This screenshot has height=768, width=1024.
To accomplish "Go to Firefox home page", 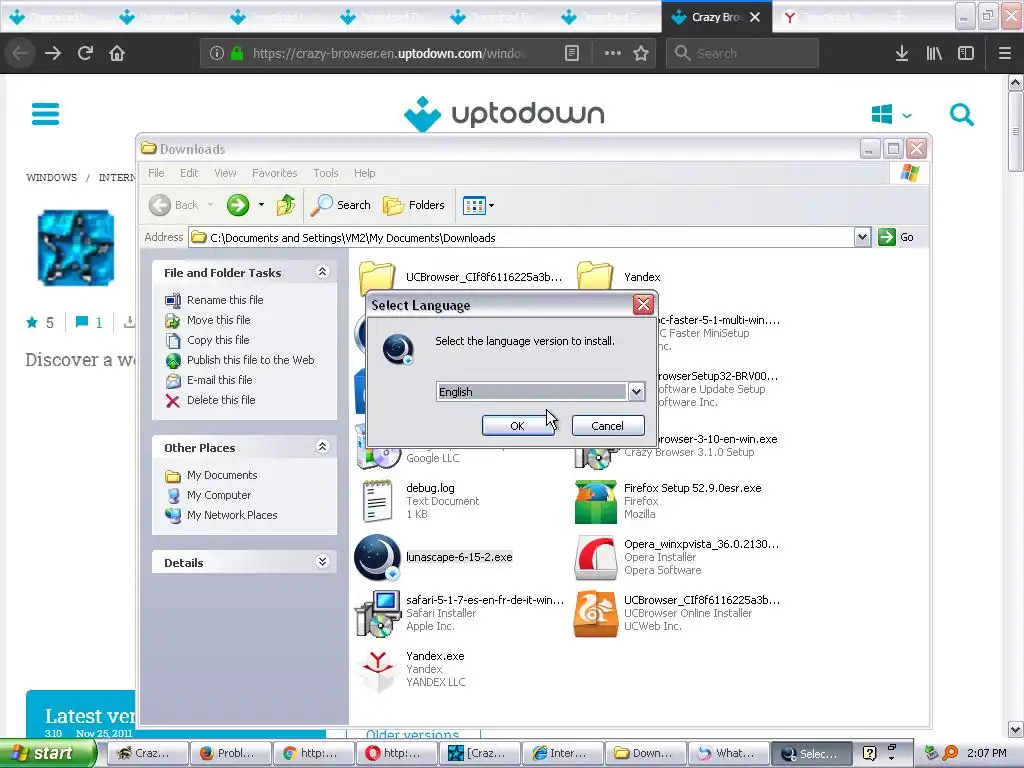I will (x=117, y=53).
